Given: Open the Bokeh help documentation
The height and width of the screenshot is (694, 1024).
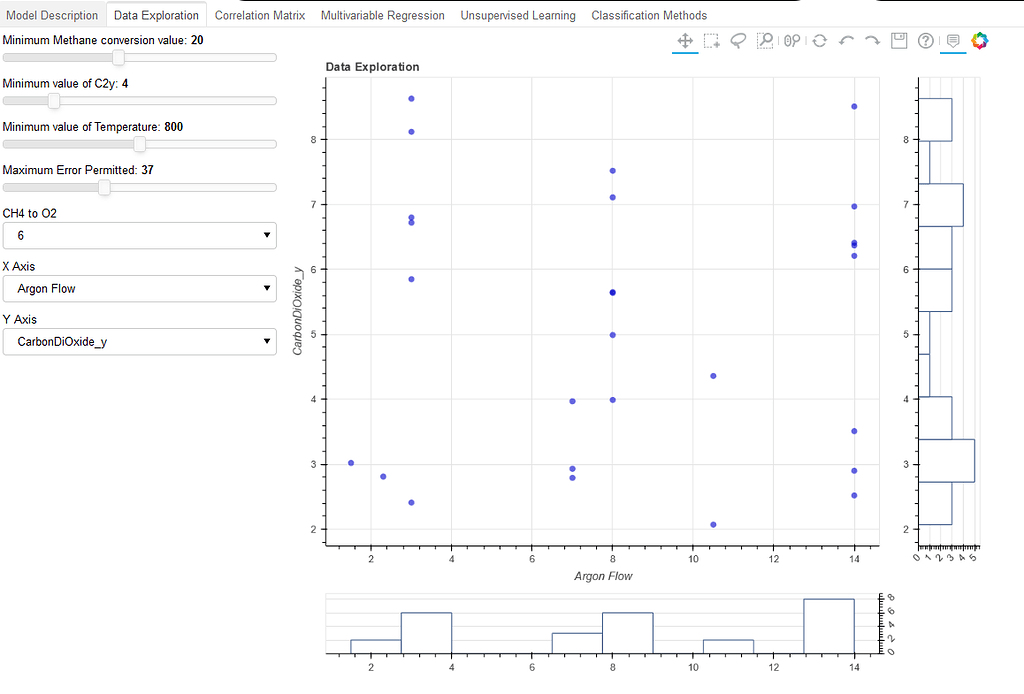Looking at the screenshot, I should pyautogui.click(x=925, y=40).
